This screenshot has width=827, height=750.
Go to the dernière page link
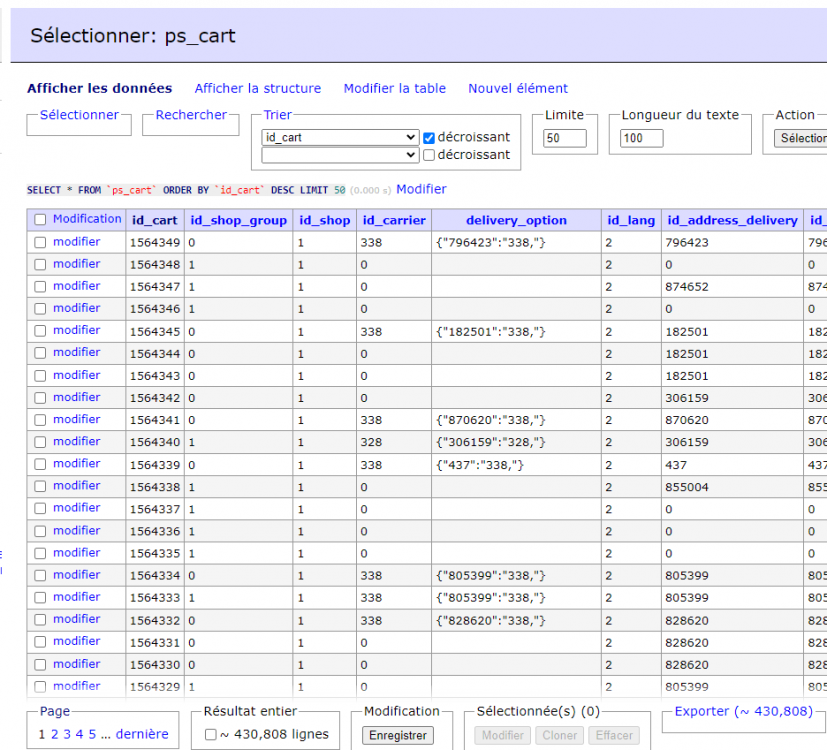(x=142, y=734)
